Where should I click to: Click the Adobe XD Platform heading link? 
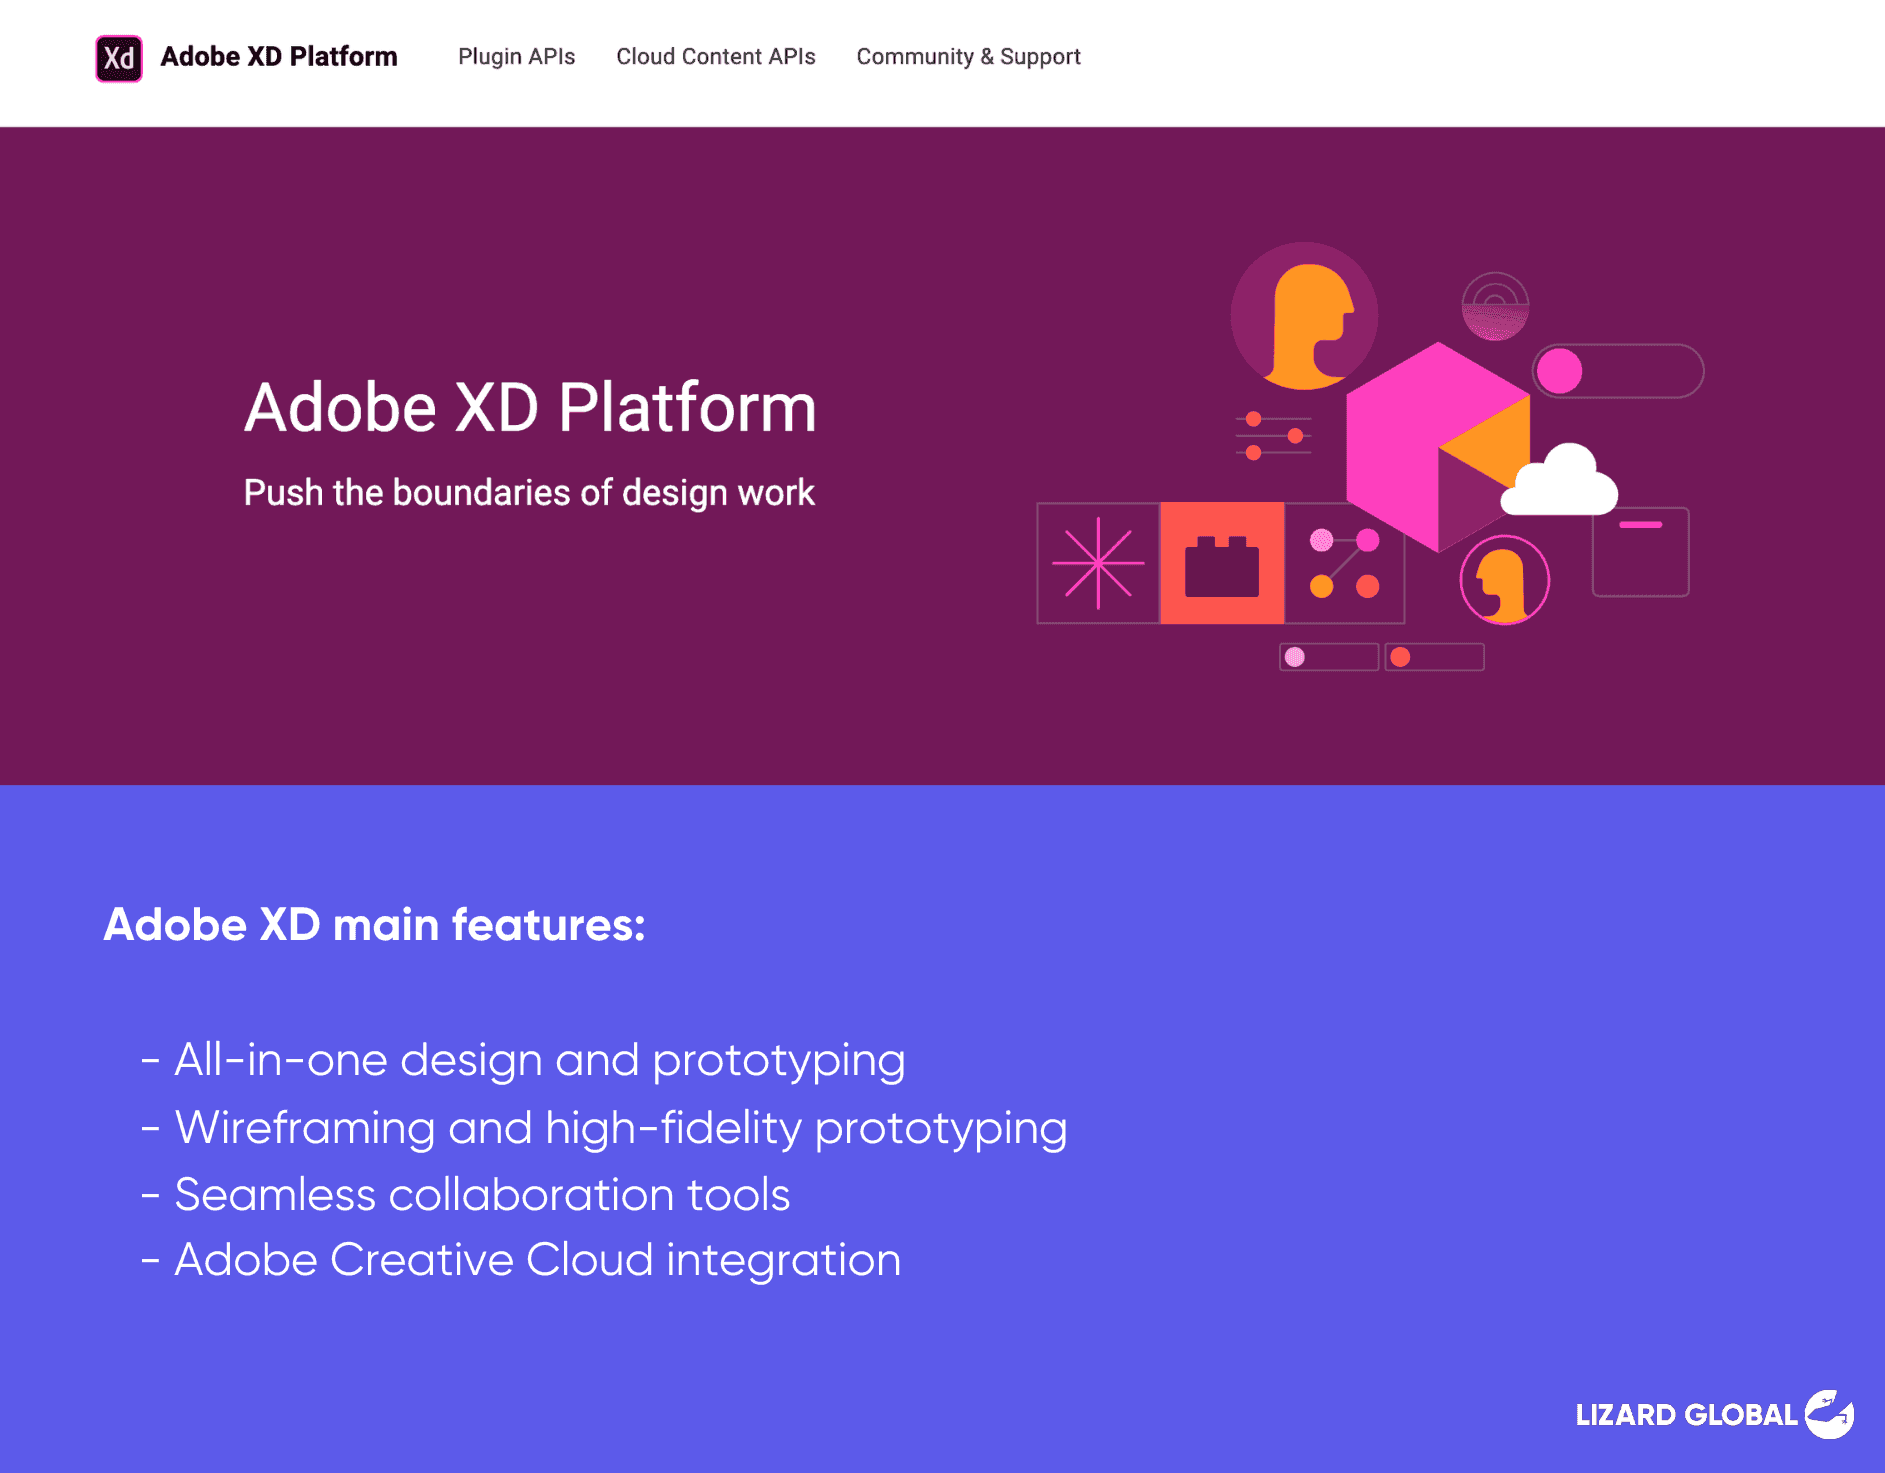tap(279, 57)
